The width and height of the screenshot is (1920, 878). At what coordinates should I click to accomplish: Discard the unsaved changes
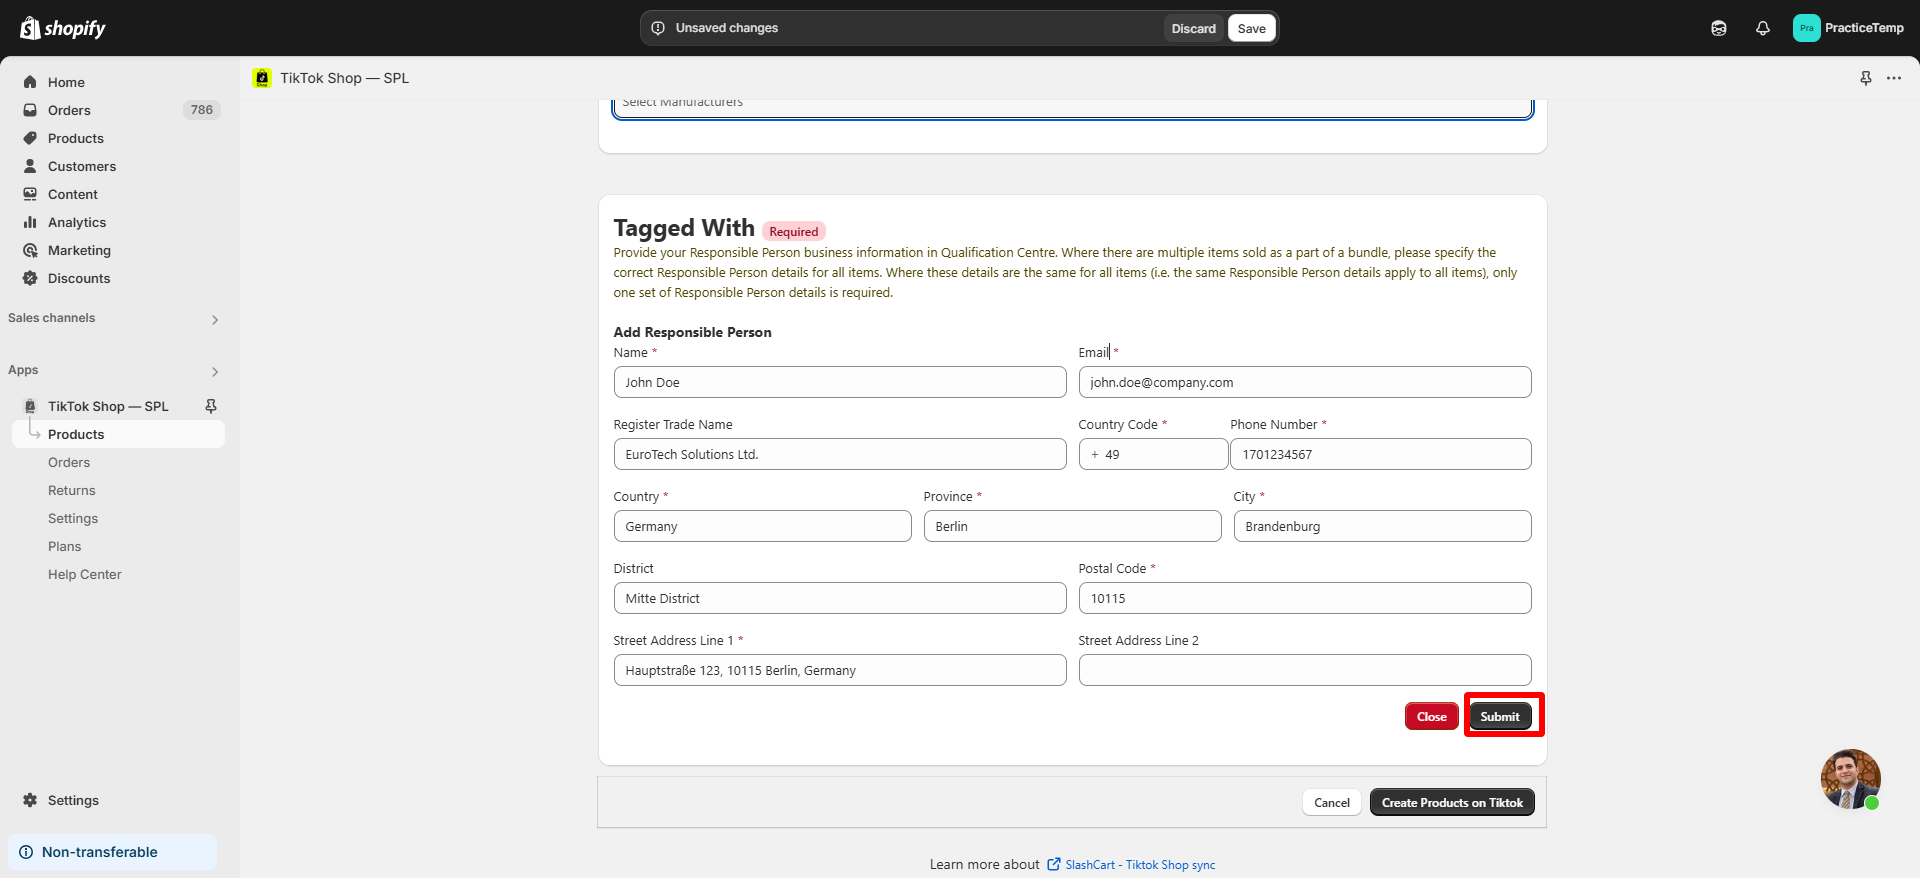(1193, 28)
